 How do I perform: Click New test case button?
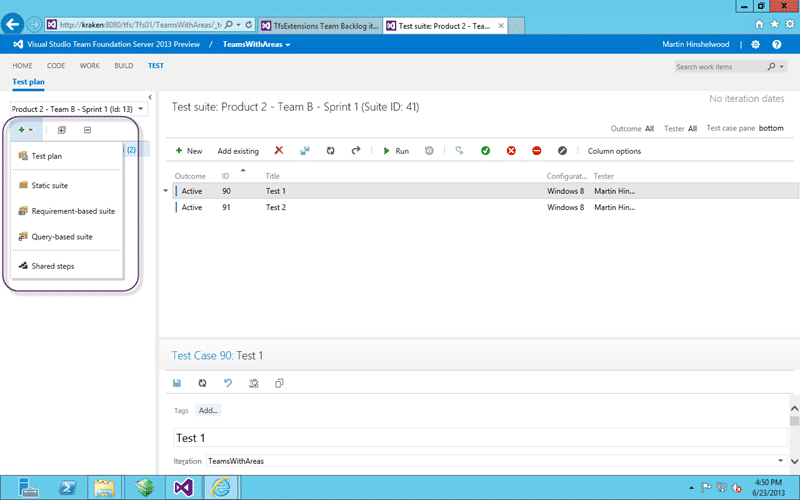tap(189, 151)
